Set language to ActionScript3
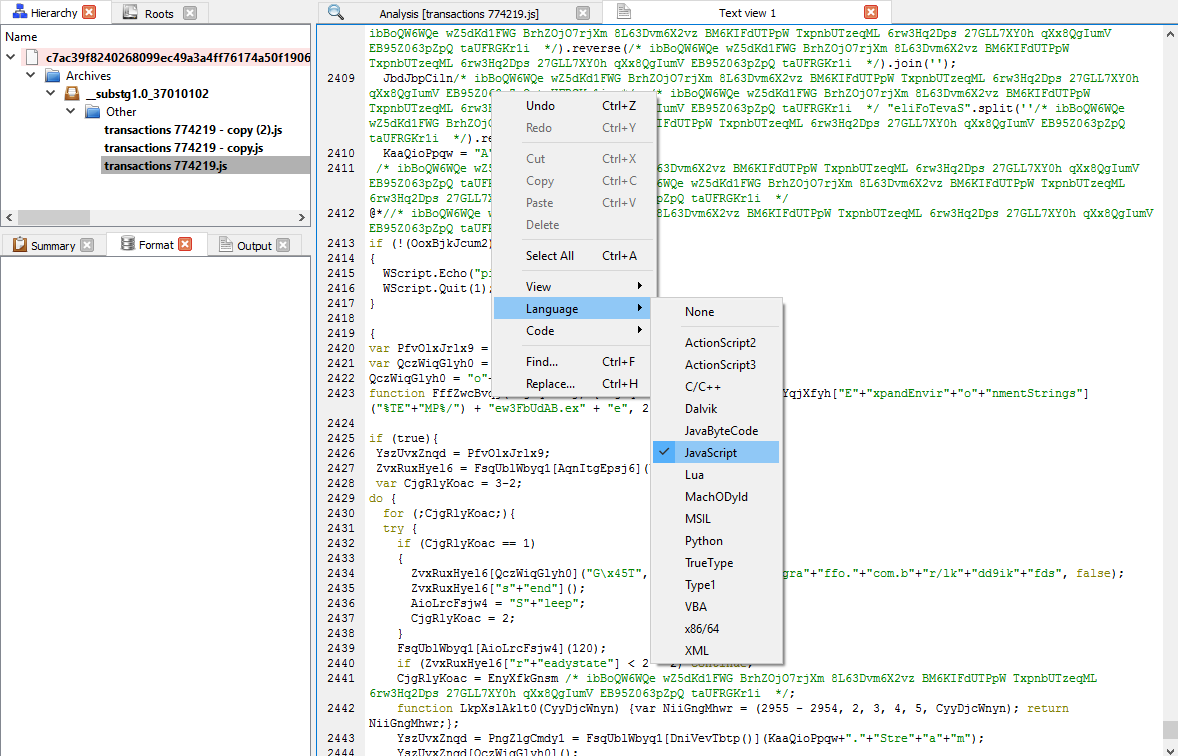The image size is (1178, 756). pos(716,364)
